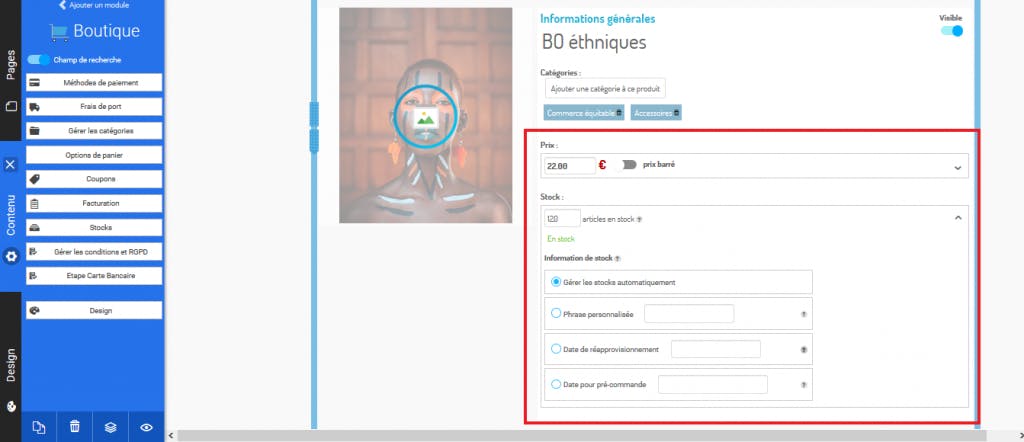The height and width of the screenshot is (442, 1024).
Task: Click the Informations générales heading
Action: tap(598, 19)
